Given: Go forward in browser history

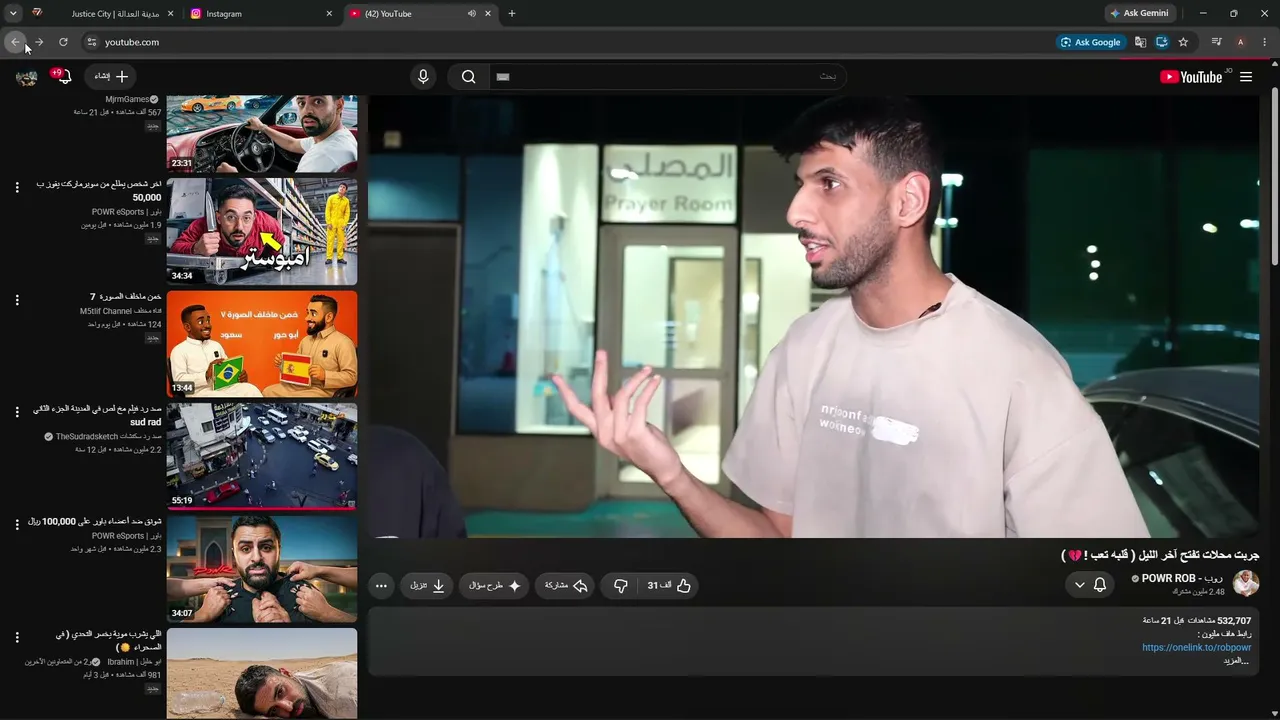Looking at the screenshot, I should pos(39,42).
